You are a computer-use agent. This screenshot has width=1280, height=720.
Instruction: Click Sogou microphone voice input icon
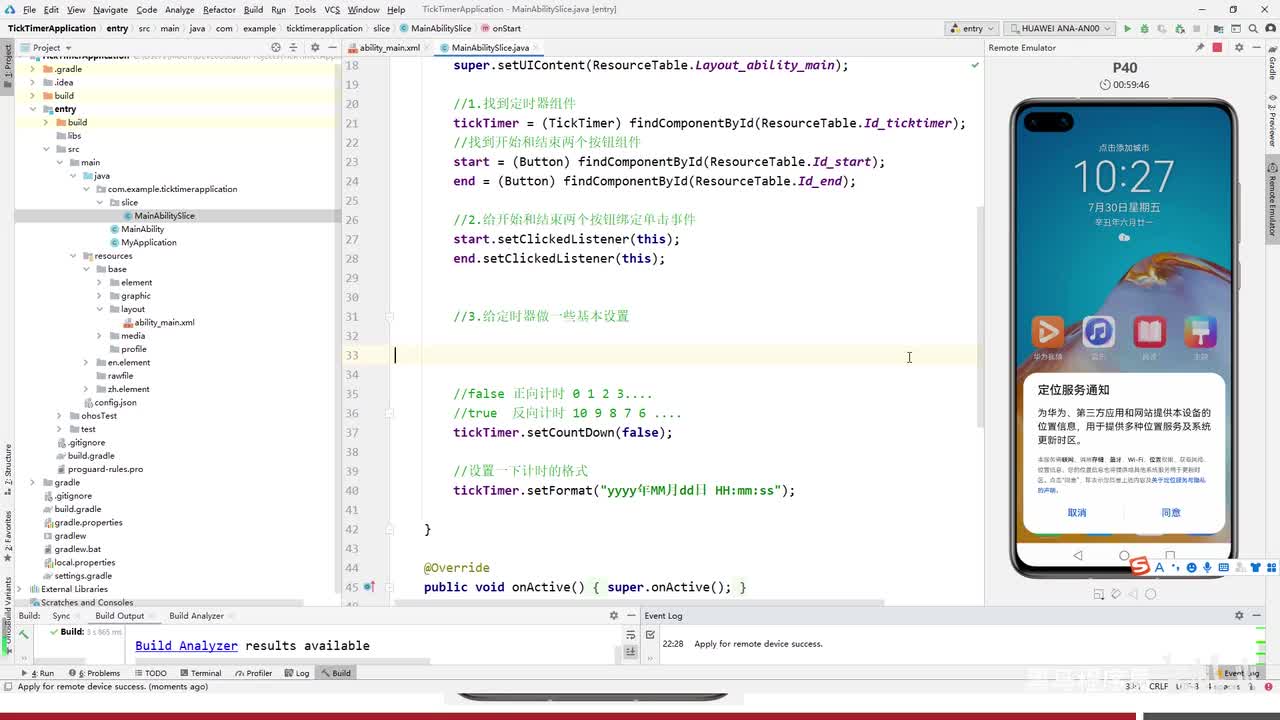tap(1209, 568)
